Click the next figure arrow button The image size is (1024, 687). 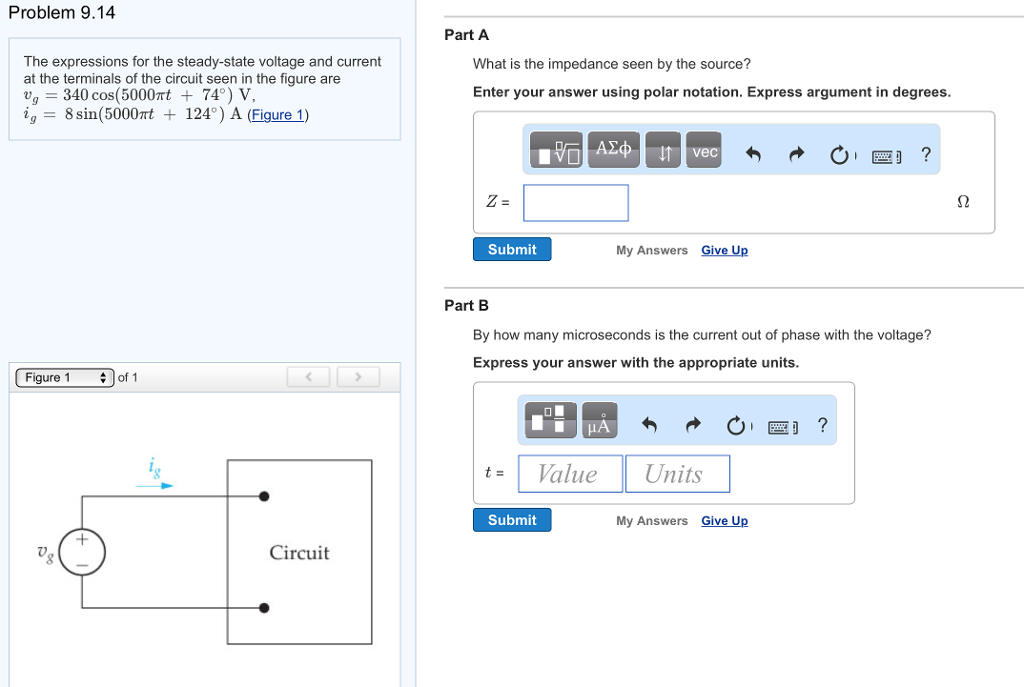358,377
